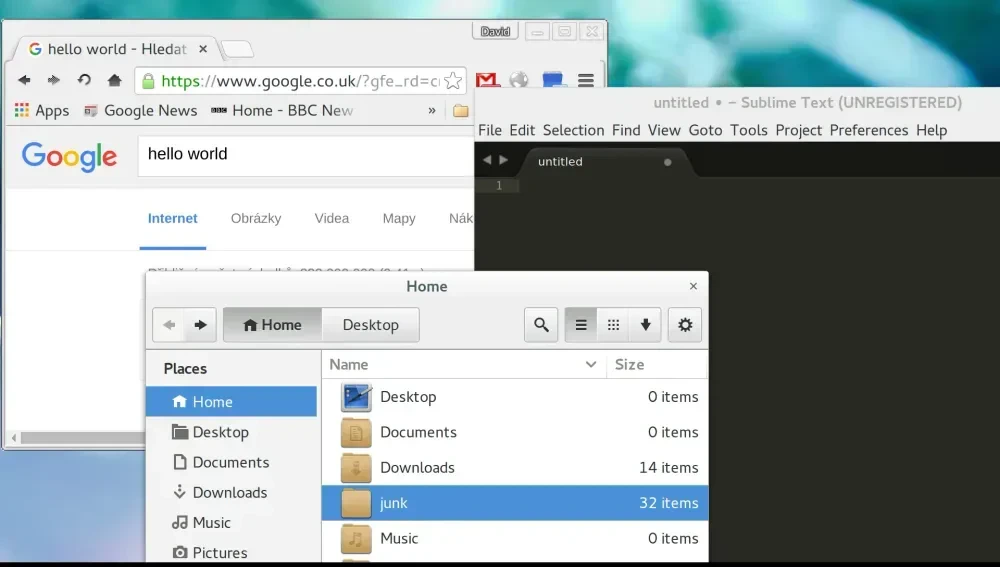
Task: Click the Home path bar button
Action: coord(272,325)
